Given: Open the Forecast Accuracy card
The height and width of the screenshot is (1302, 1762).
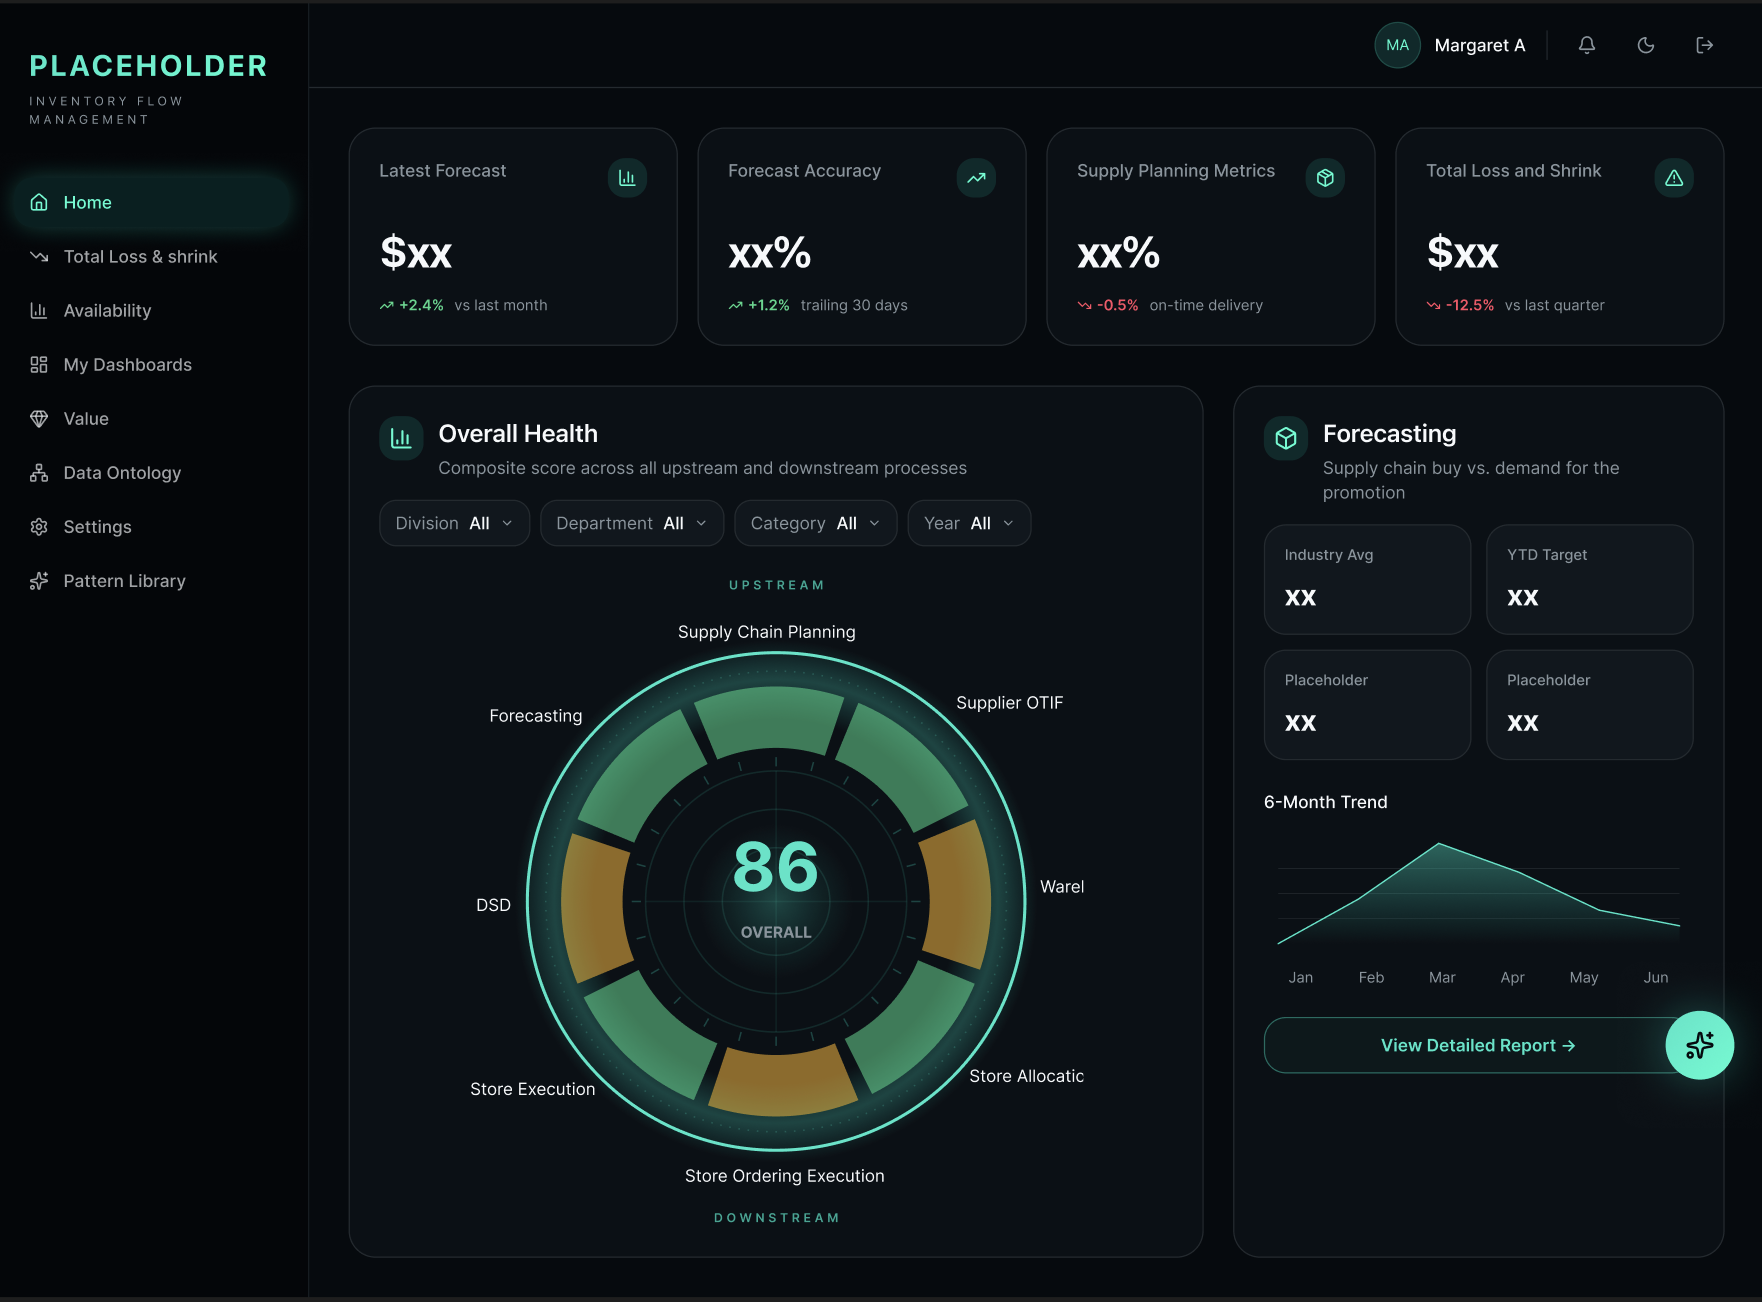Looking at the screenshot, I should coord(862,236).
